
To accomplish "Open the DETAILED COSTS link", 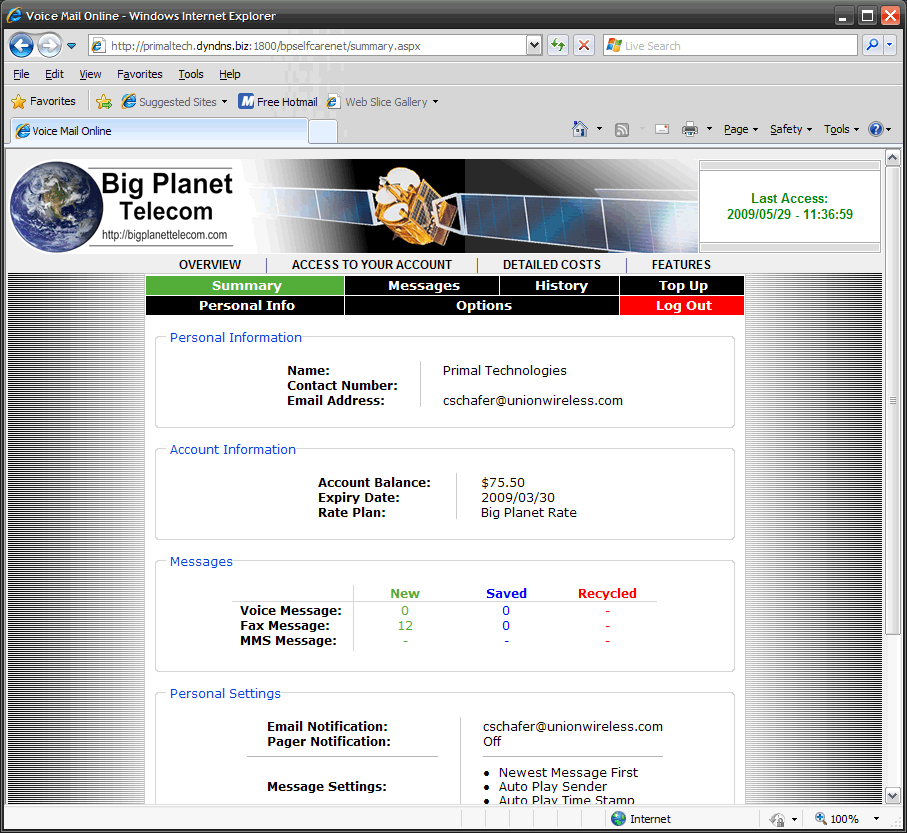I will coord(552,265).
